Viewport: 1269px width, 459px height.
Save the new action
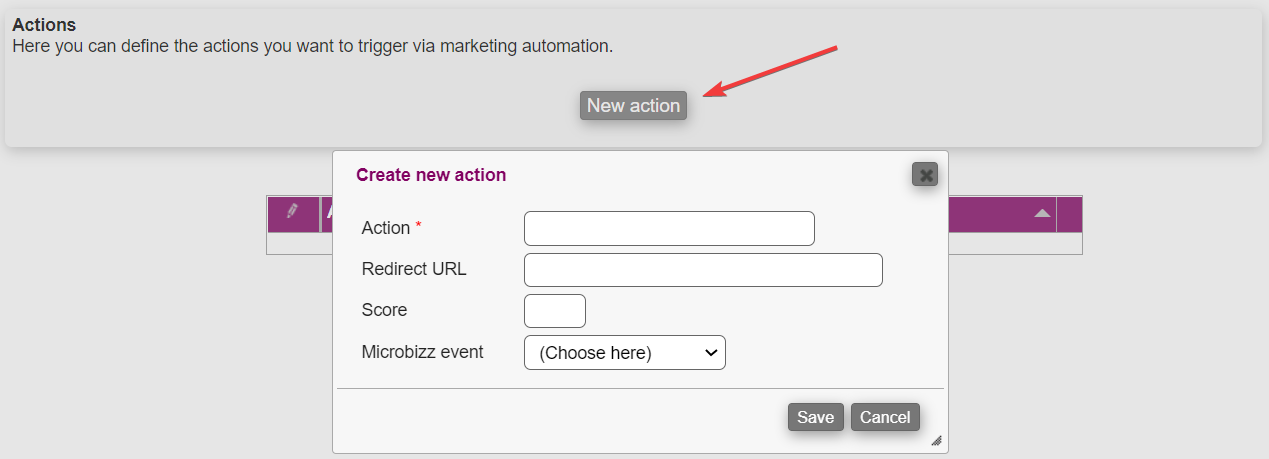point(815,417)
